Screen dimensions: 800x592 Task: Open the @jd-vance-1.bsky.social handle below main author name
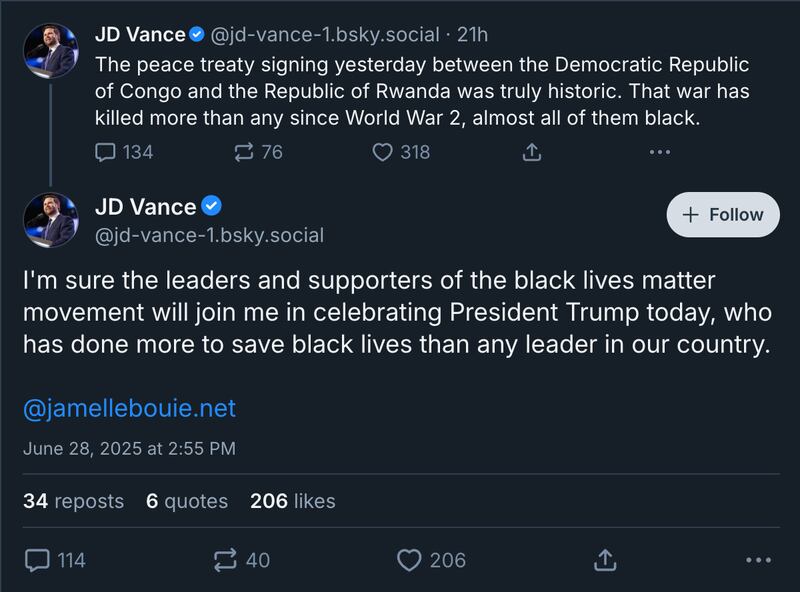pos(209,236)
